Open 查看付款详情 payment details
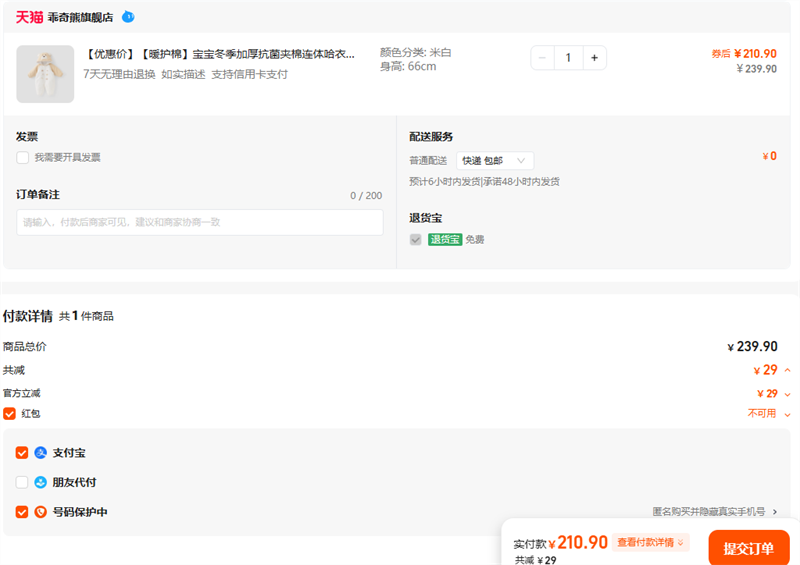Screen dimensions: 800x565 [x=651, y=542]
